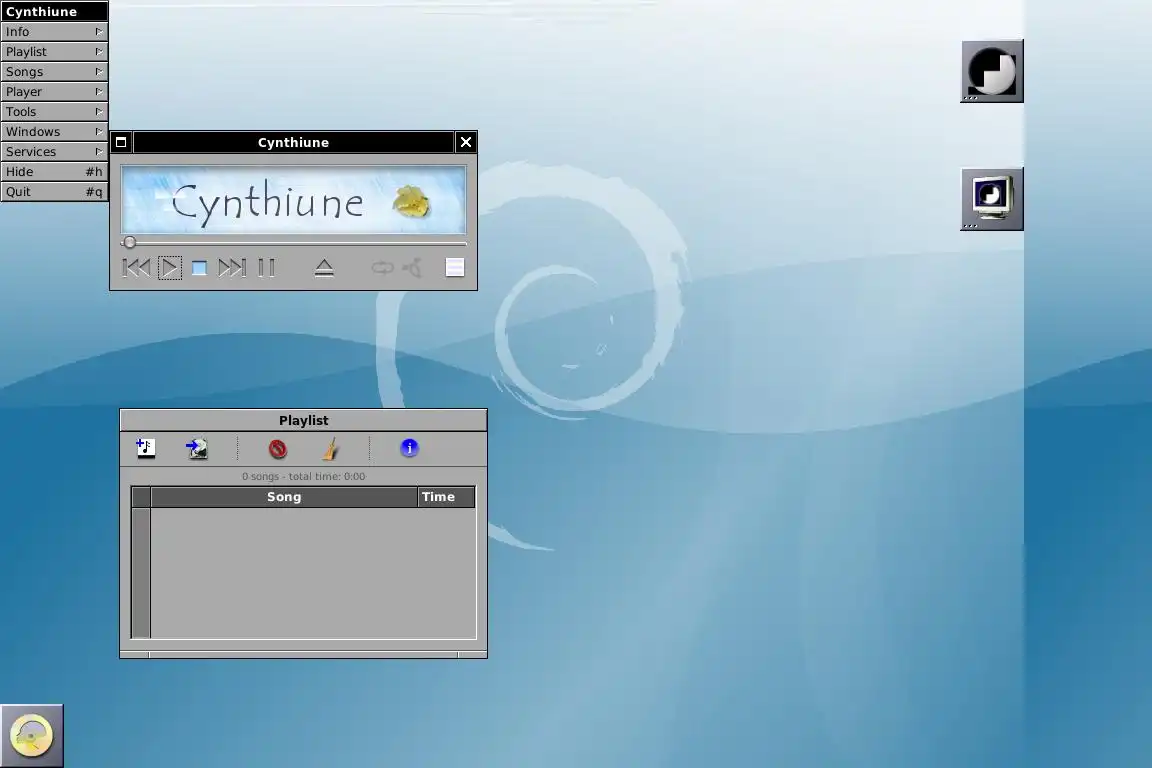The width and height of the screenshot is (1152, 768).
Task: Click the Time column header
Action: point(446,497)
